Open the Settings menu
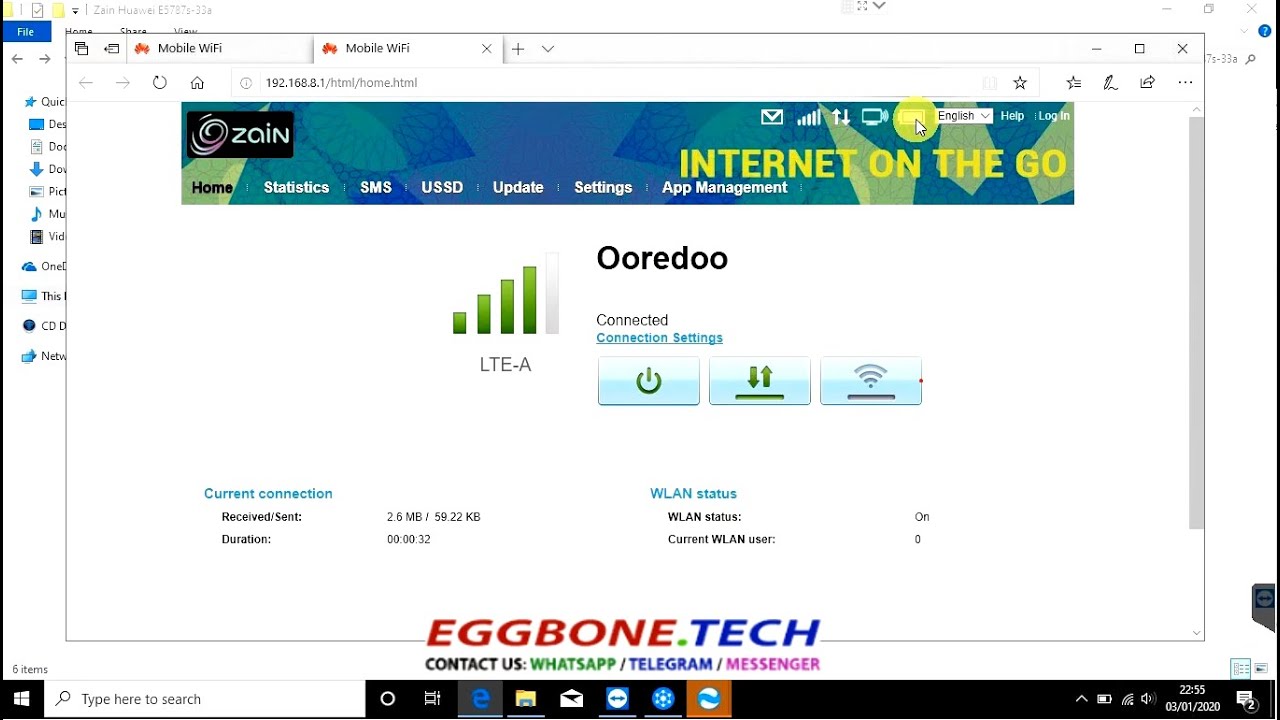Screen dimensions: 1280x720 click(603, 187)
